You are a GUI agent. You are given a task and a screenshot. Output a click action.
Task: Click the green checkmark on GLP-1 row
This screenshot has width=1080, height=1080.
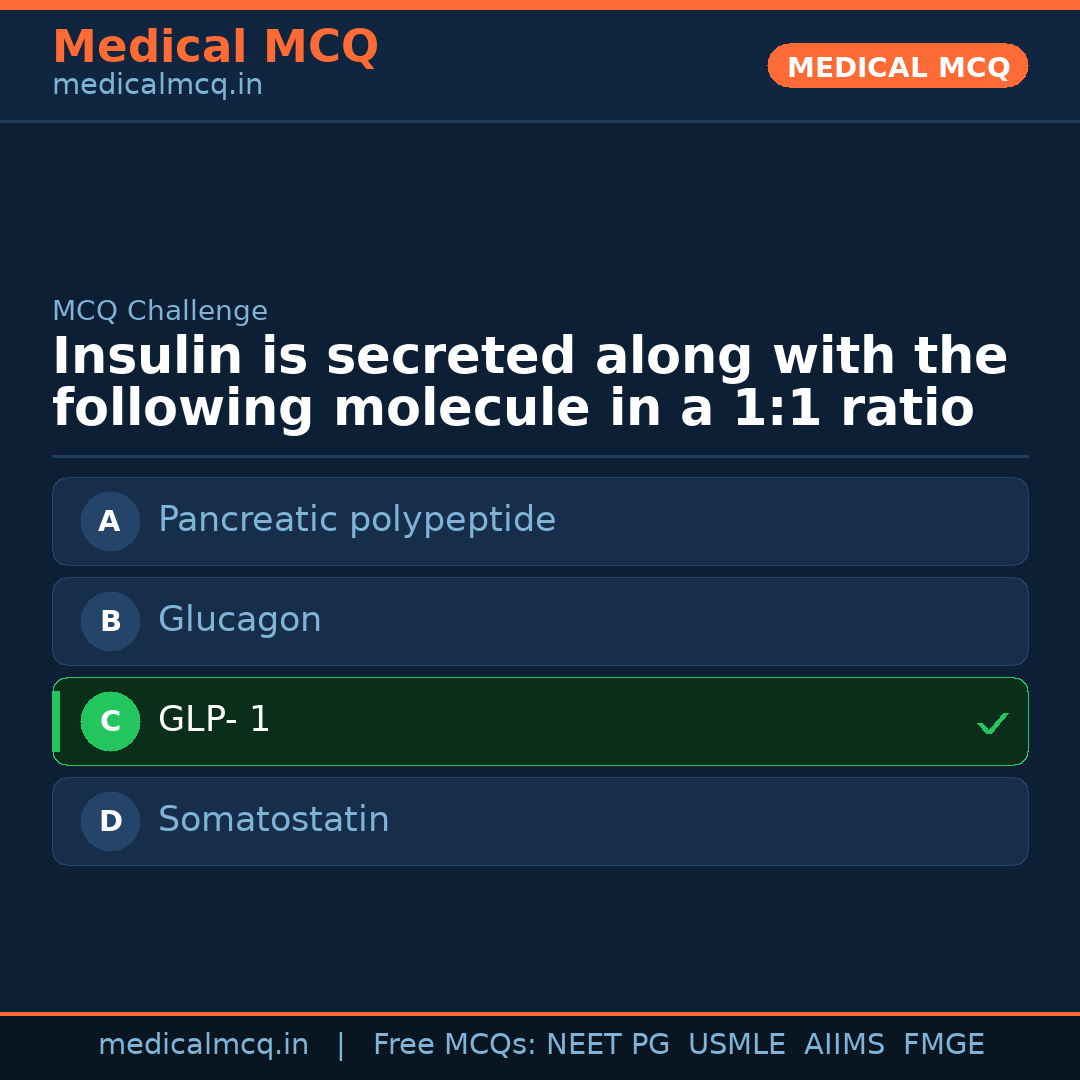coord(992,723)
